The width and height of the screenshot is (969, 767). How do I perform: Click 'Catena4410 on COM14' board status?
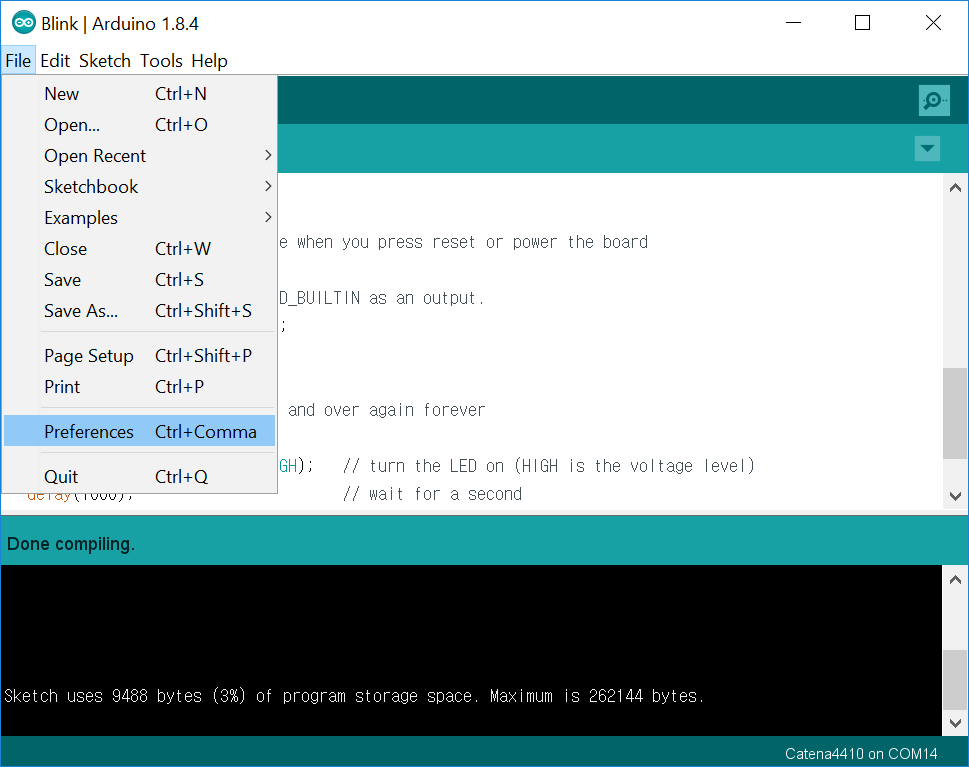861,753
